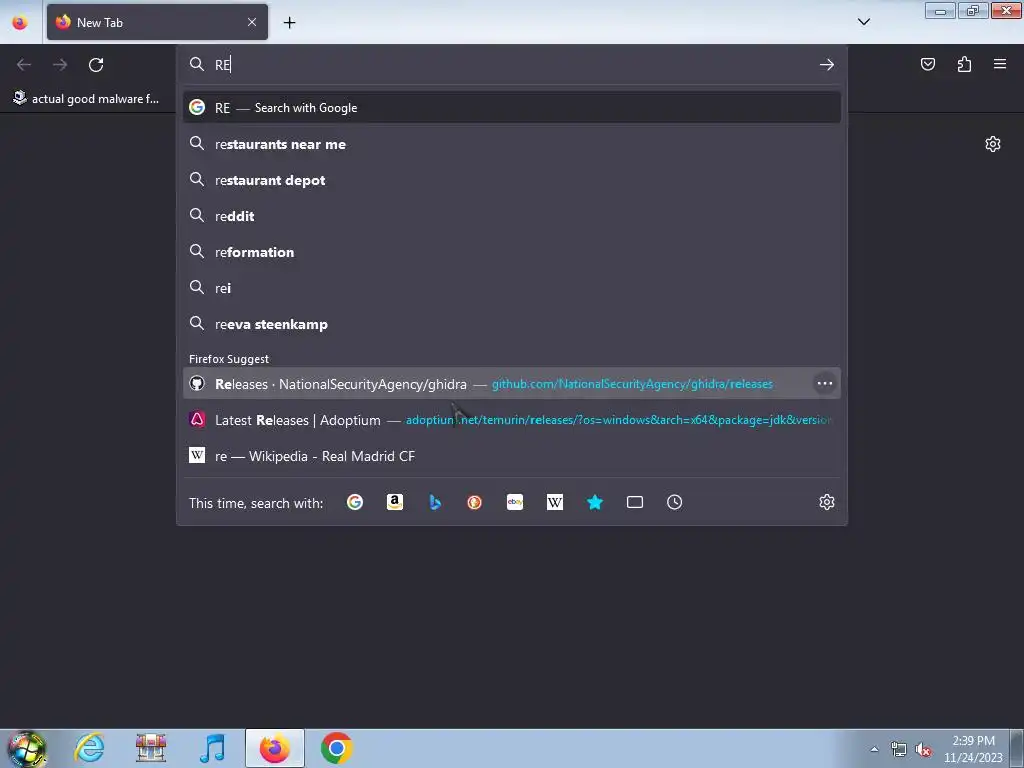The width and height of the screenshot is (1024, 768).
Task: Open more options for ghidra result
Action: coord(825,383)
